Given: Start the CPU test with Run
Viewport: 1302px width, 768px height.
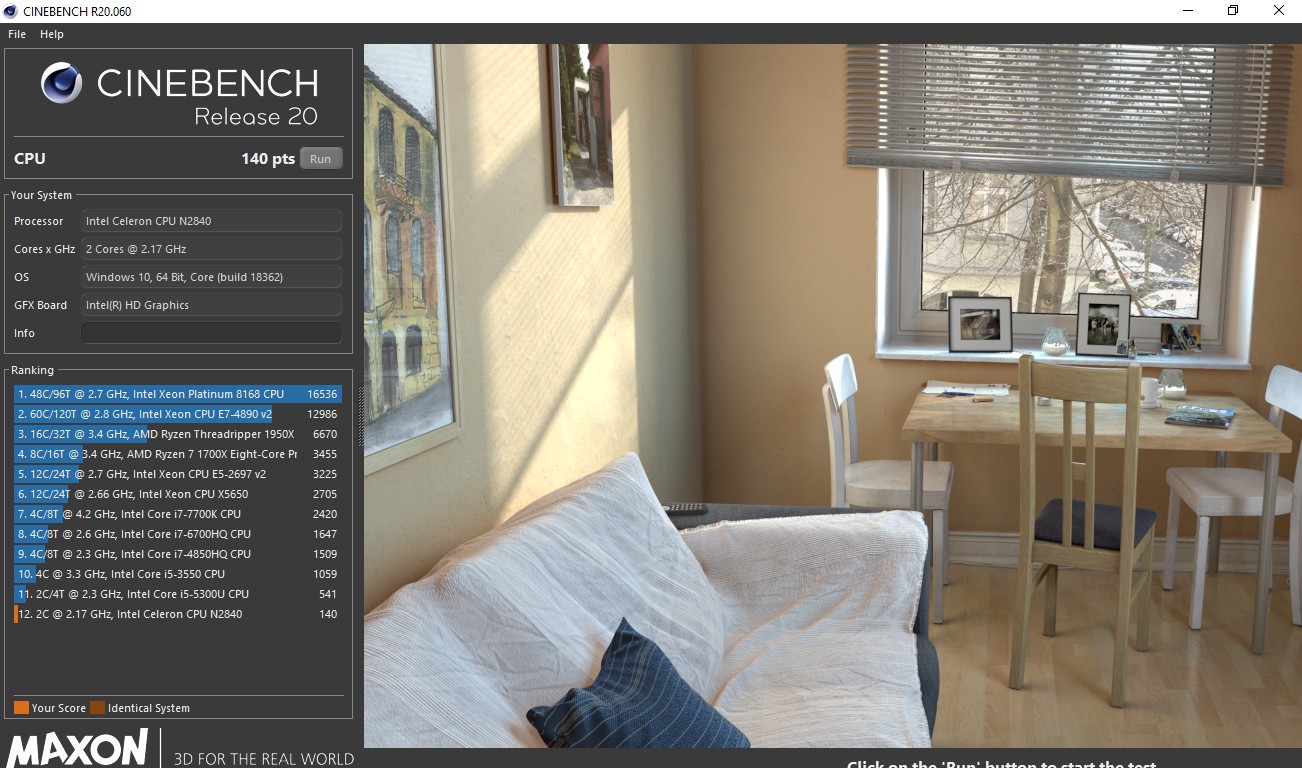Looking at the screenshot, I should [x=320, y=159].
